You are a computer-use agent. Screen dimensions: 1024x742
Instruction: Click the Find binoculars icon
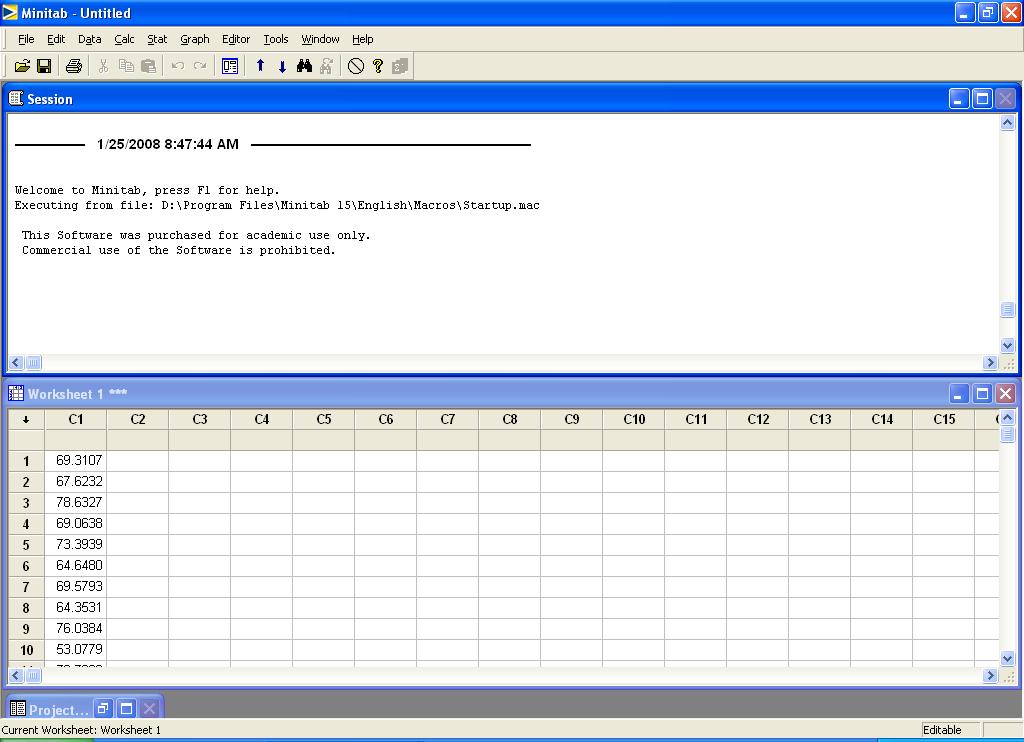click(305, 66)
